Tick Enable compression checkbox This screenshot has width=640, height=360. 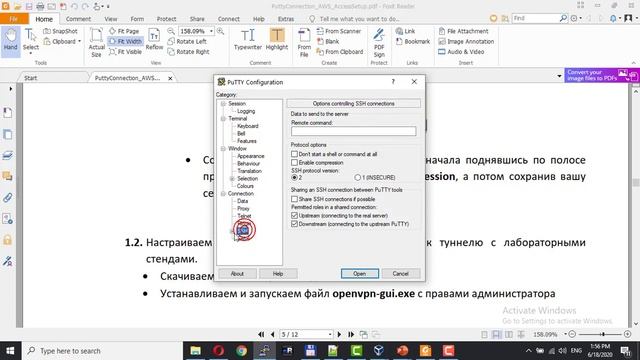click(x=294, y=162)
